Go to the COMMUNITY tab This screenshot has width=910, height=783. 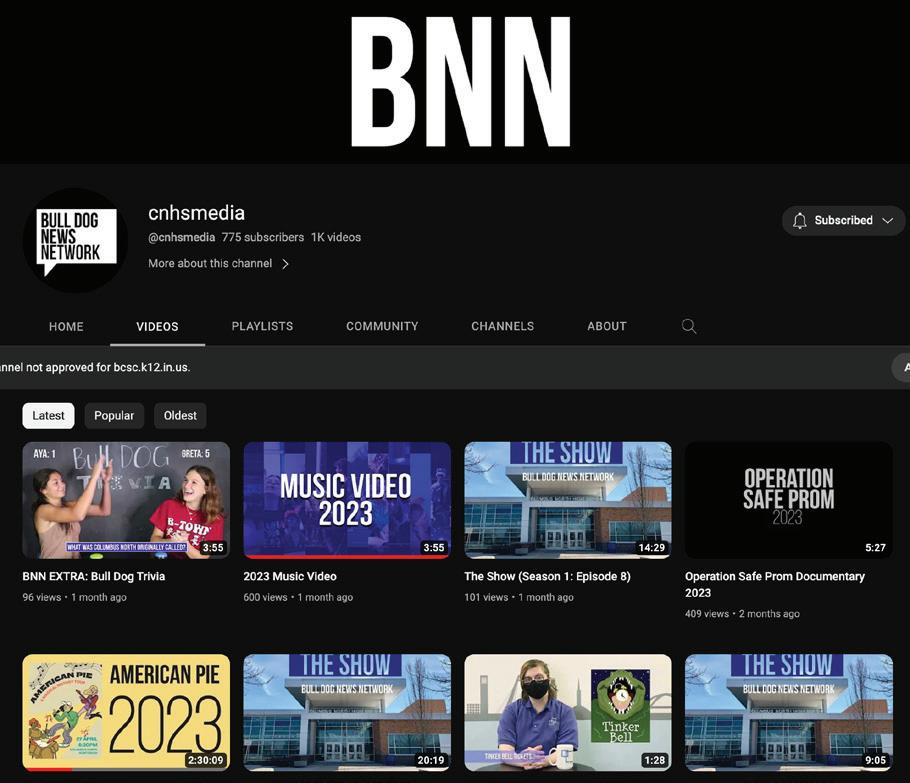[x=382, y=326]
